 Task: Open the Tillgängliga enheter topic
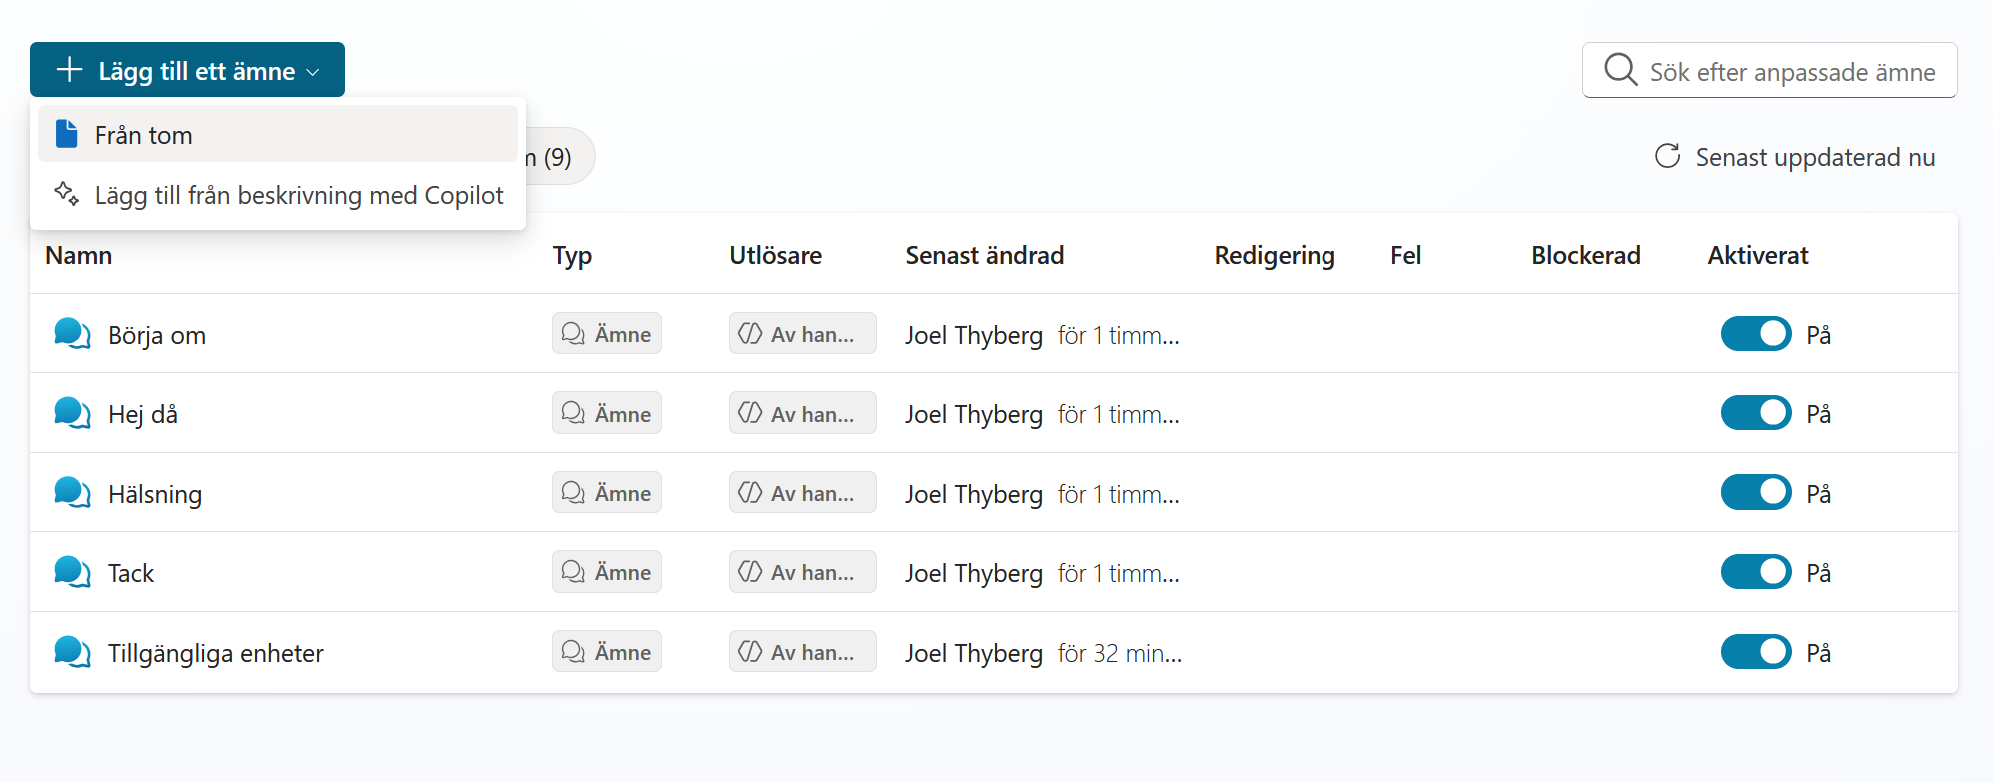pyautogui.click(x=216, y=653)
